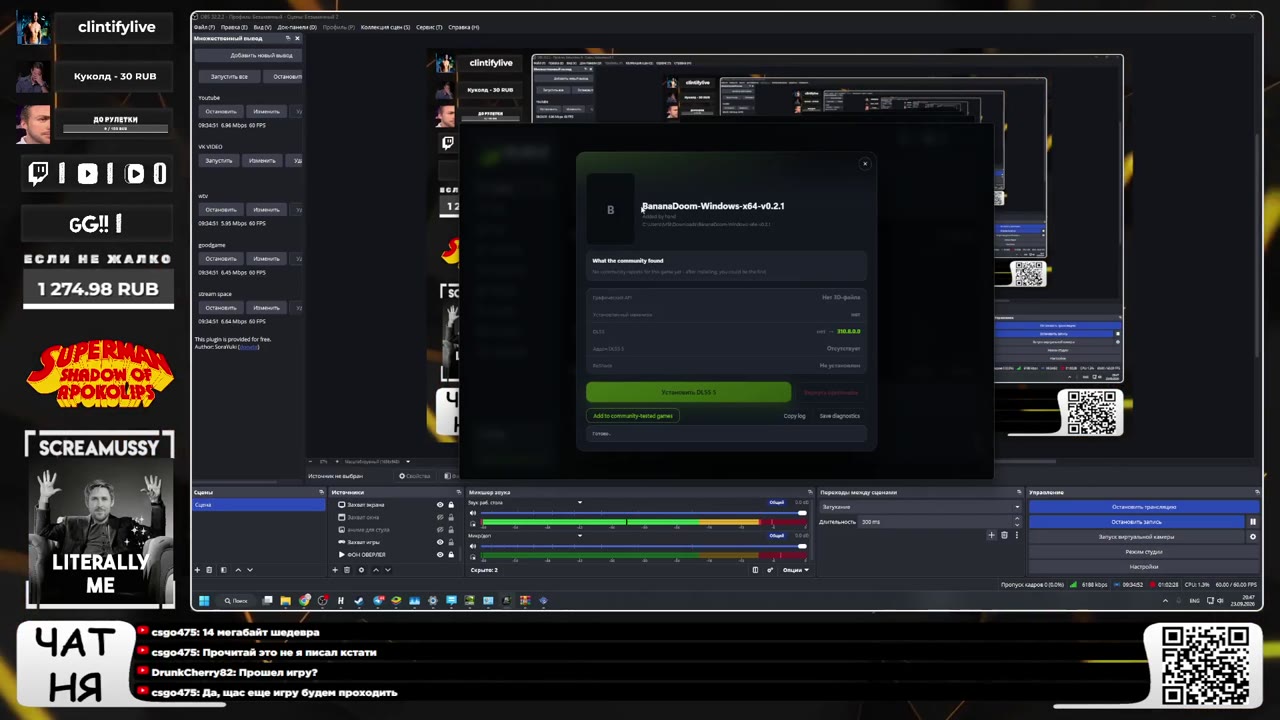The width and height of the screenshot is (1280, 720).
Task: Open the audio mixer advanced gears icon
Action: point(770,570)
